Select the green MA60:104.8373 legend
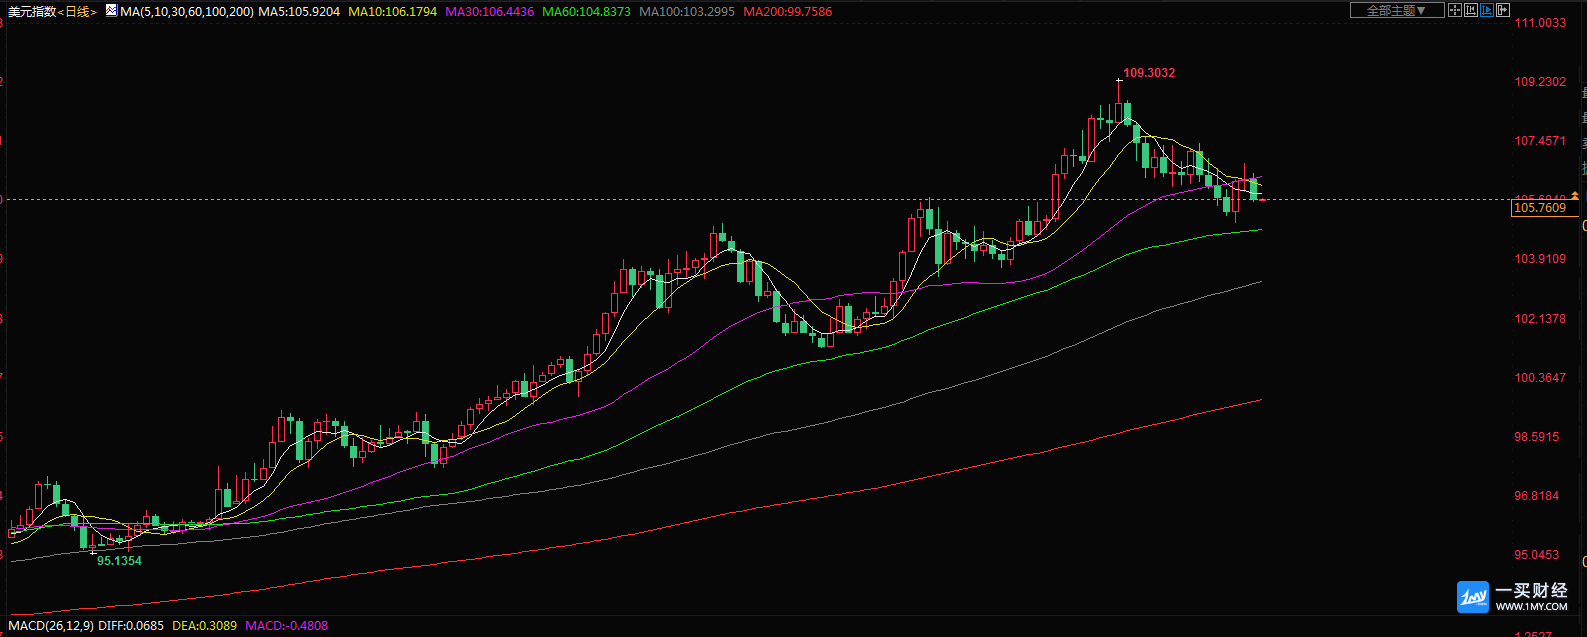 [x=586, y=12]
